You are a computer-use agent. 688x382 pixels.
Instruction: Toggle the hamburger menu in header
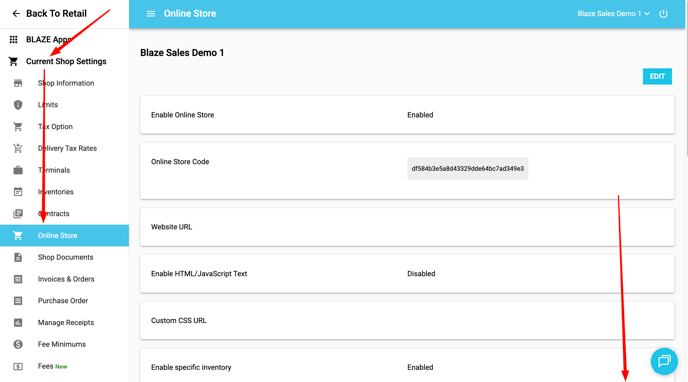[x=150, y=14]
